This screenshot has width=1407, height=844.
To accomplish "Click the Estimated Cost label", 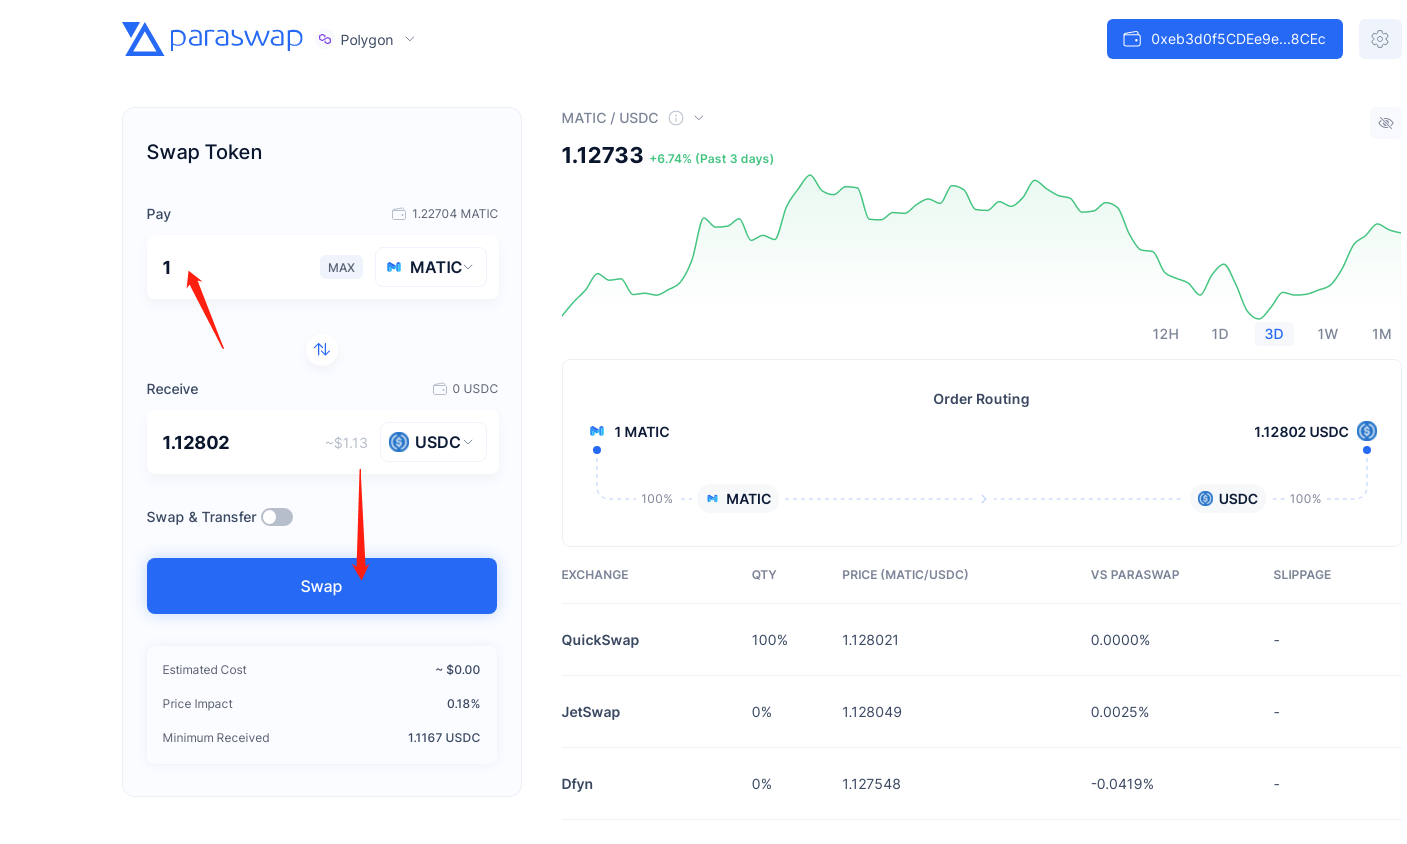I will tap(204, 670).
